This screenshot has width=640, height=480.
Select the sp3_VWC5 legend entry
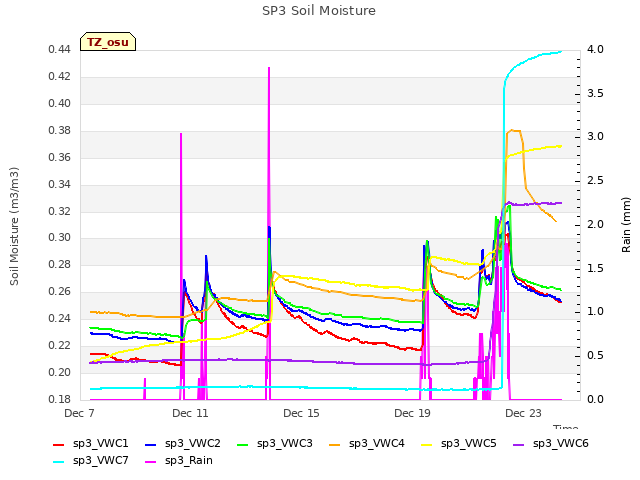click(459, 443)
